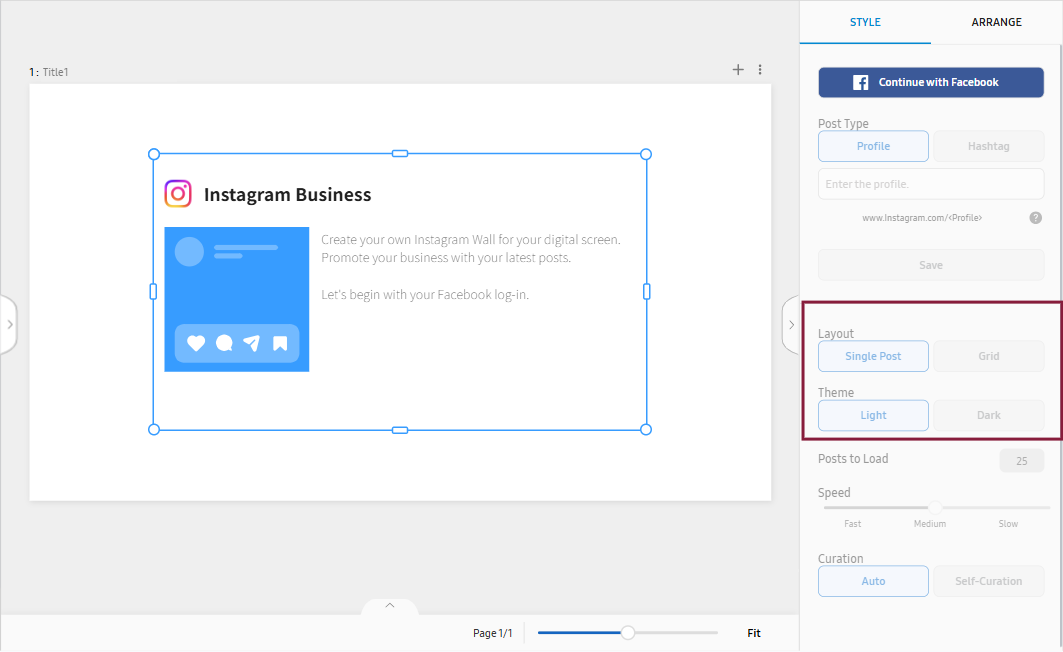Expand the bottom panel with the up chevron
This screenshot has width=1063, height=652.
pyautogui.click(x=390, y=606)
